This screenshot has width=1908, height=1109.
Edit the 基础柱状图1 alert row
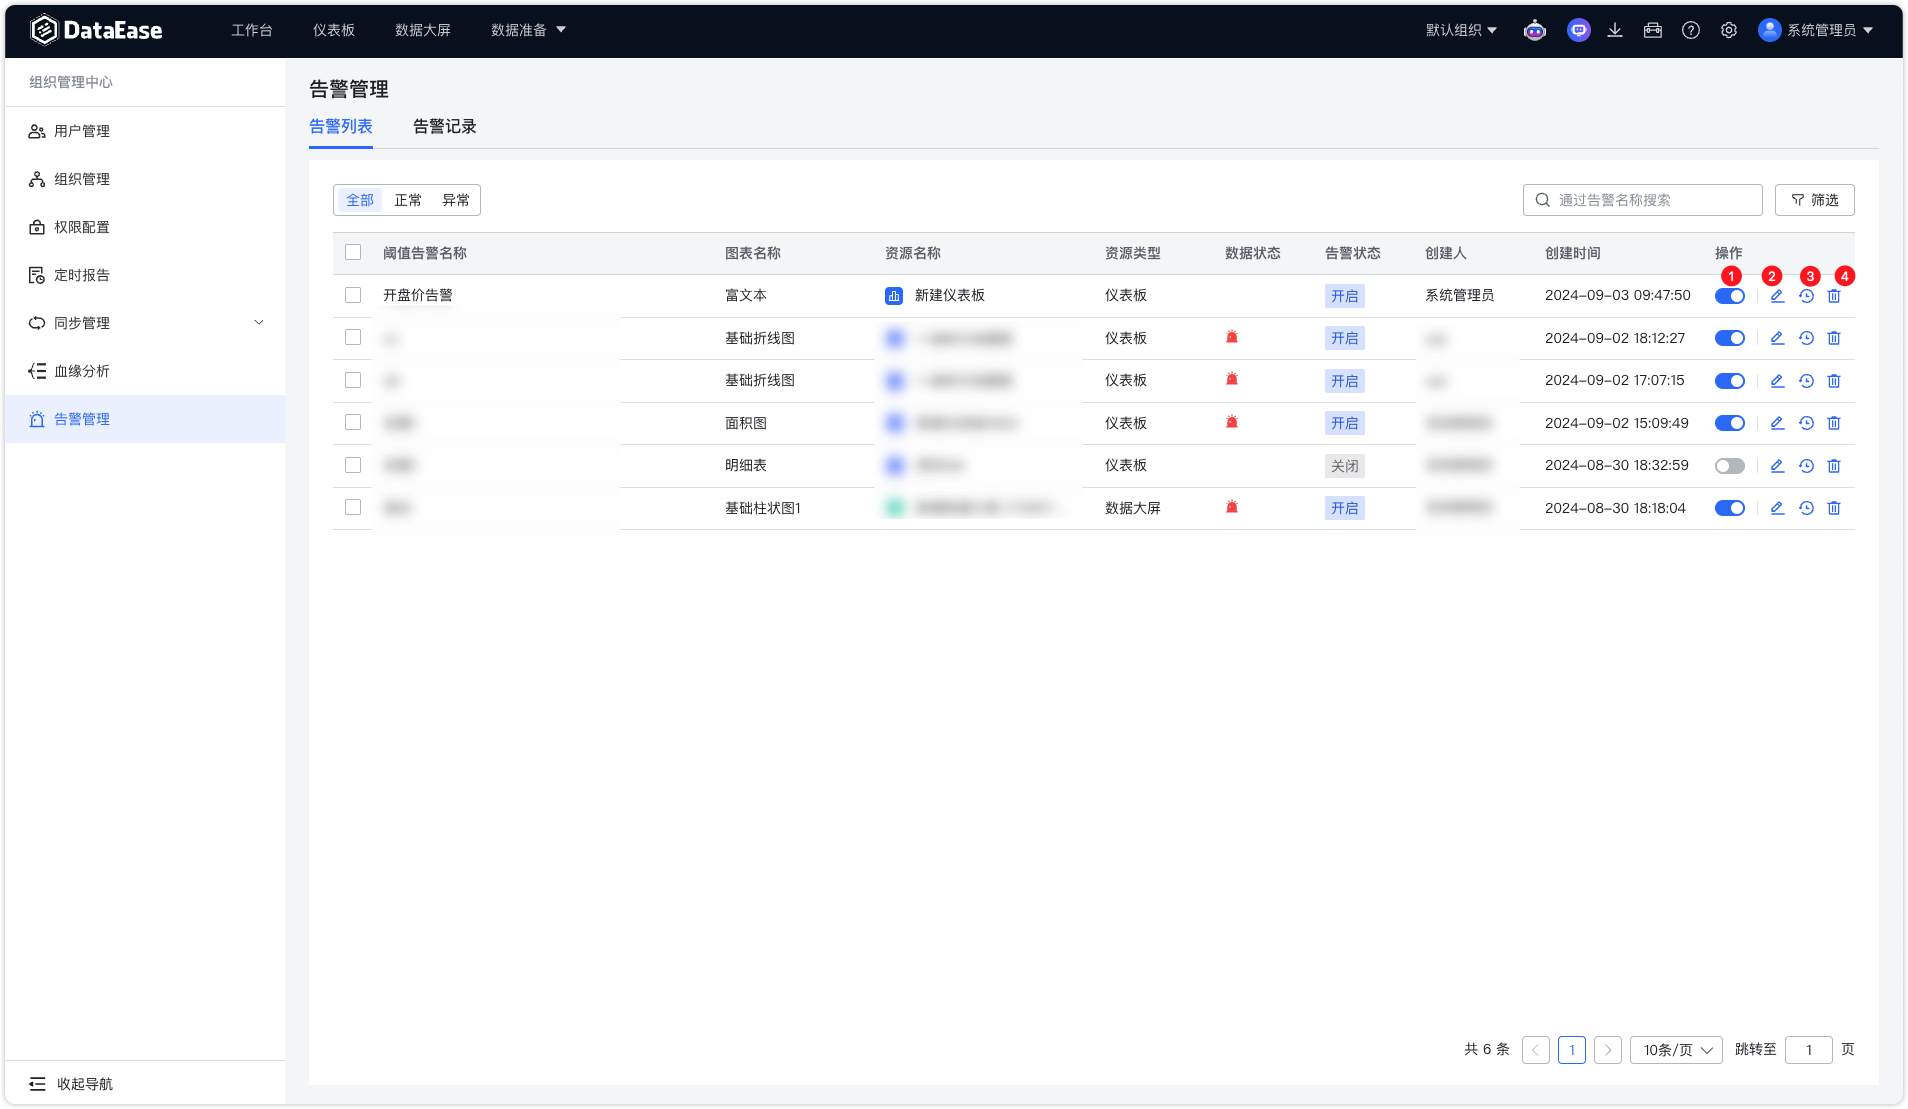[x=1777, y=508]
